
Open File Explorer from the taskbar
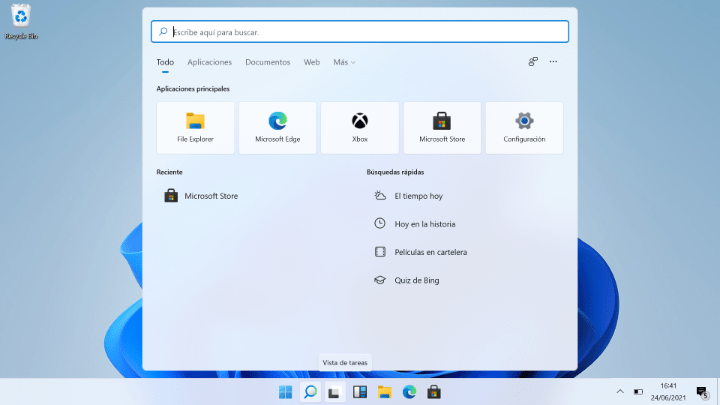point(384,392)
